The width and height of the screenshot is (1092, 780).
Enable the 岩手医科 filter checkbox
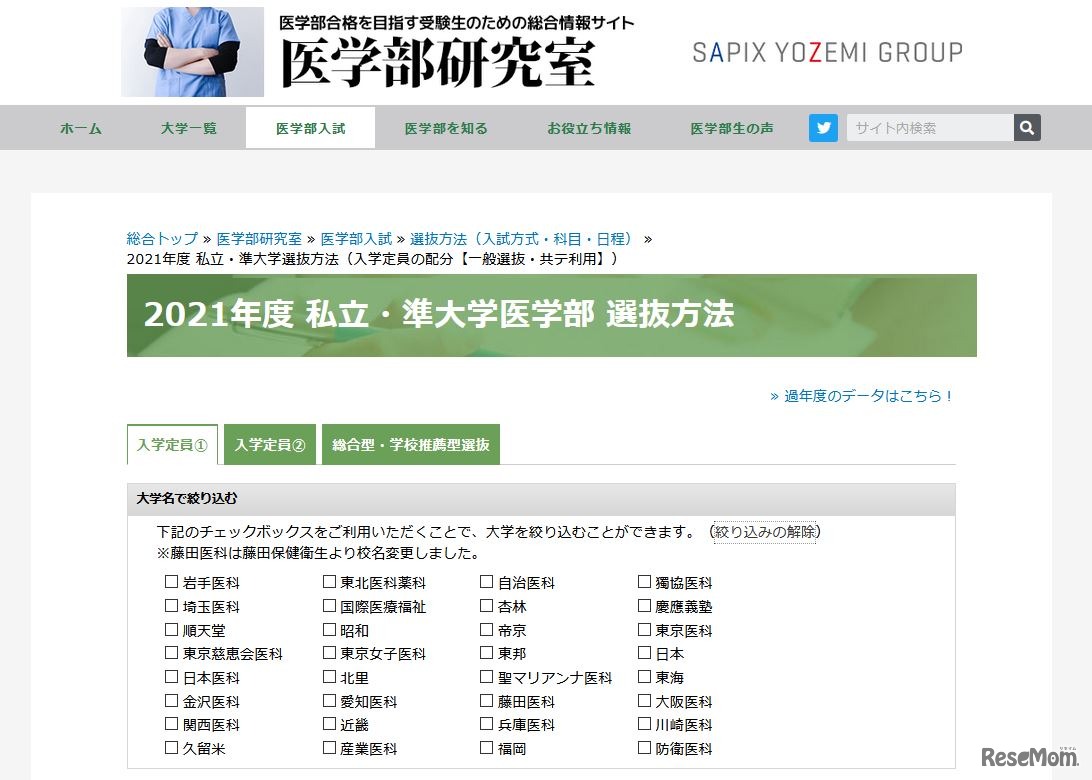tap(171, 581)
